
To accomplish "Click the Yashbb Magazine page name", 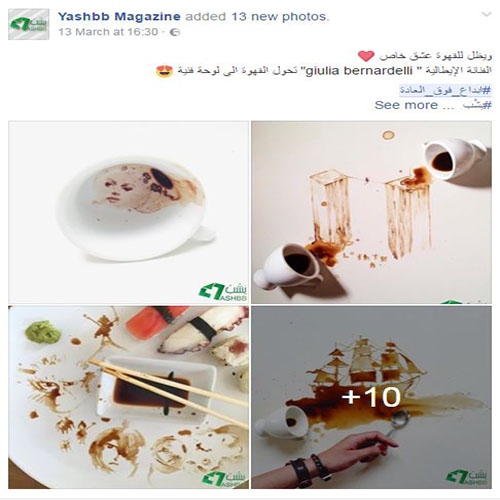I will pos(119,16).
